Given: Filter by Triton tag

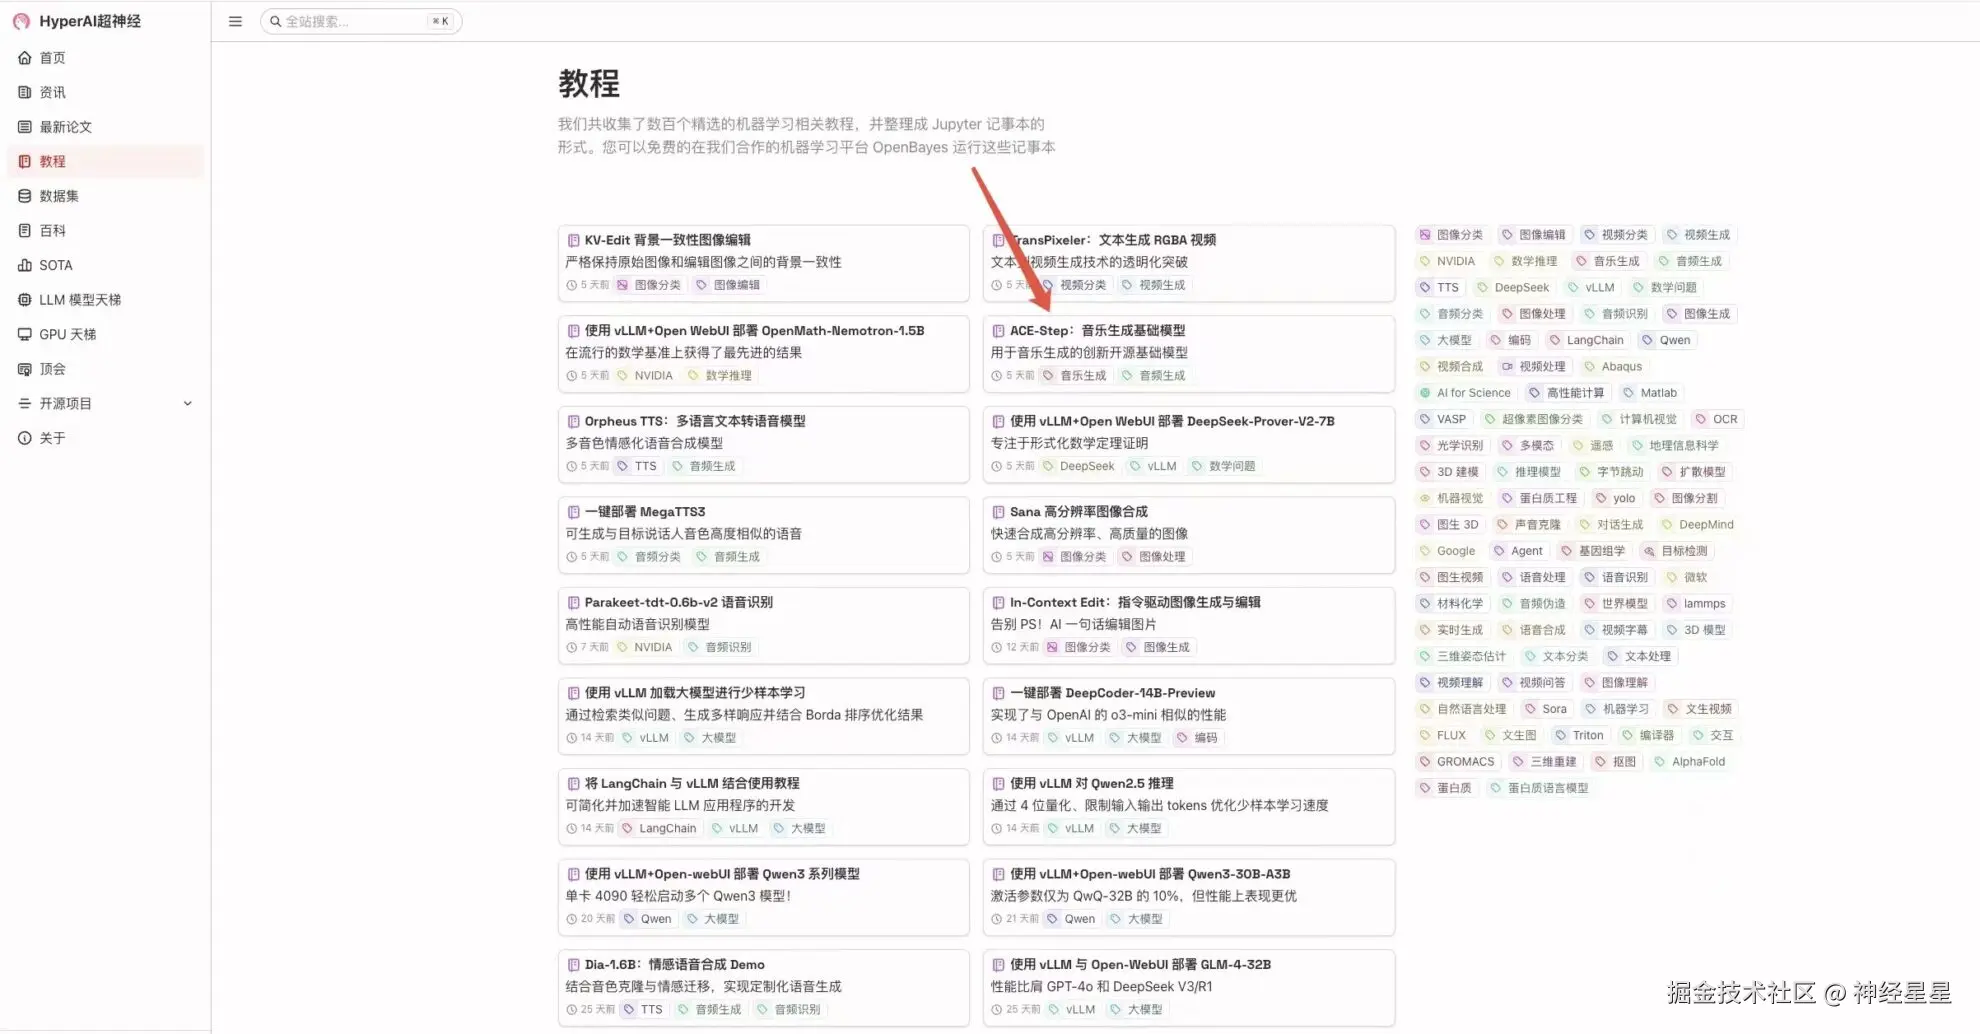Looking at the screenshot, I should pyautogui.click(x=1580, y=735).
